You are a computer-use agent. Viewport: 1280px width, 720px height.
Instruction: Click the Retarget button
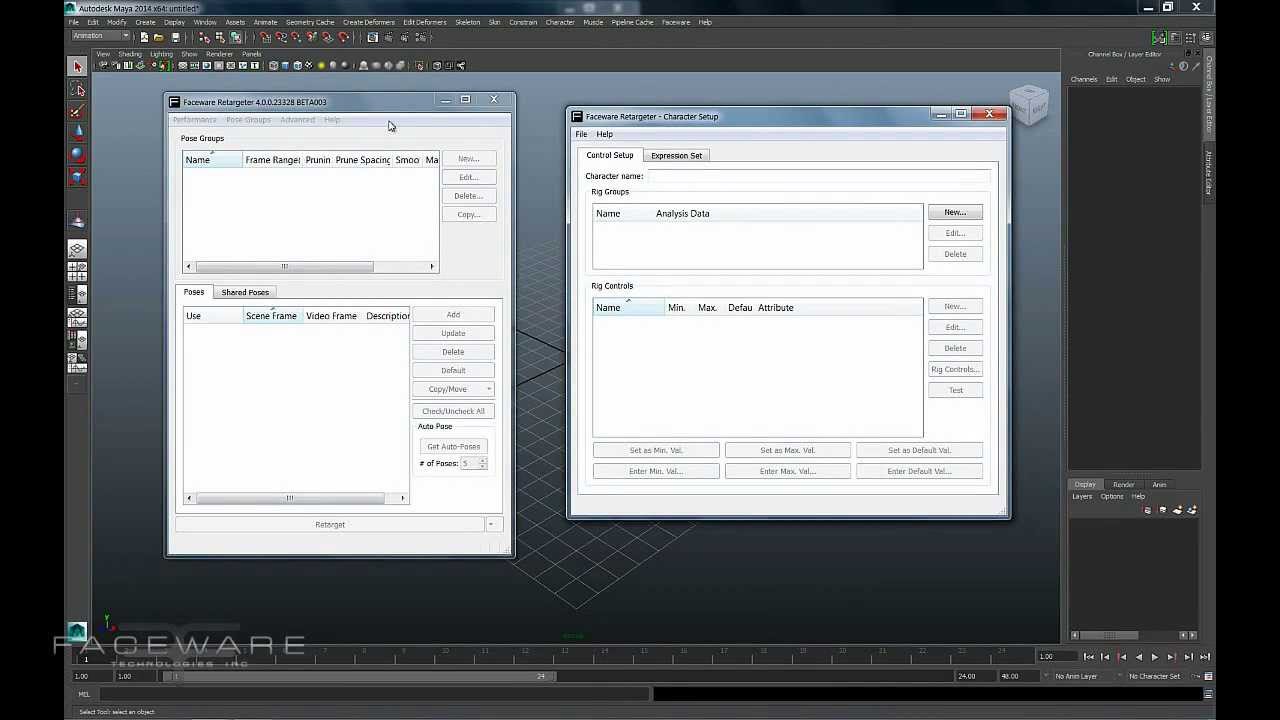(330, 524)
